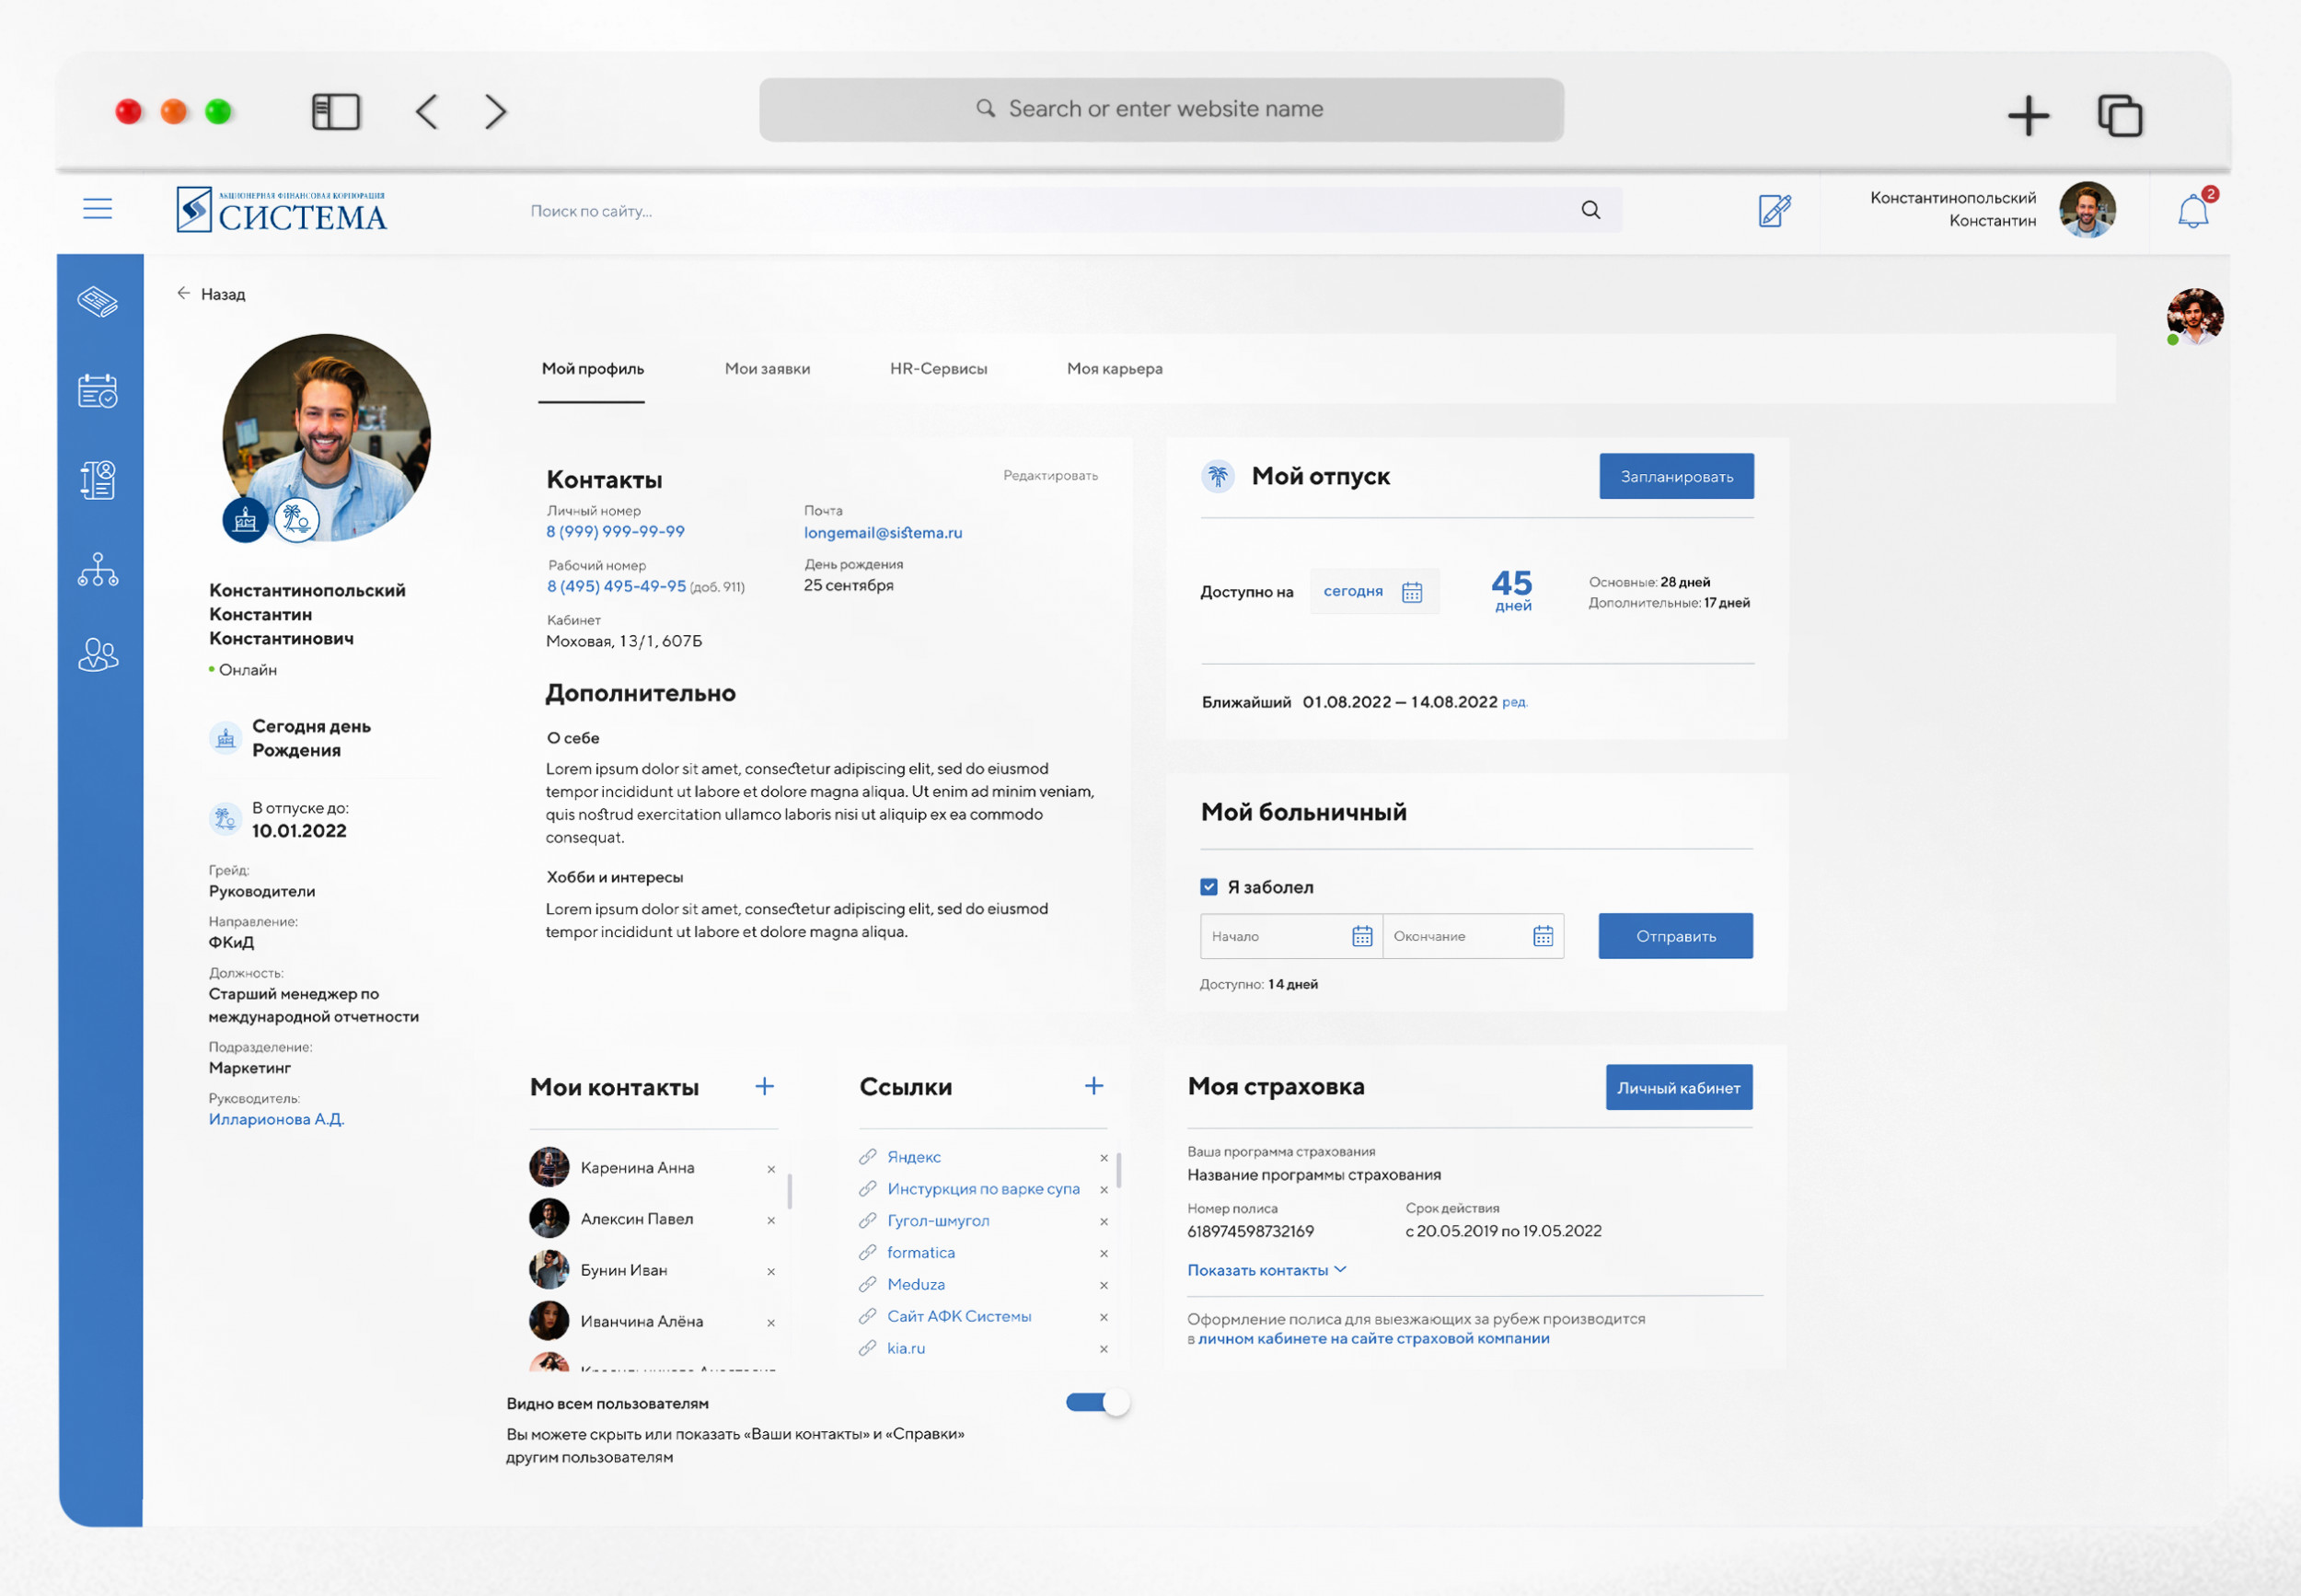Screen dimensions: 2301x1596
Task: Click the Запланировать button
Action: click(1676, 477)
